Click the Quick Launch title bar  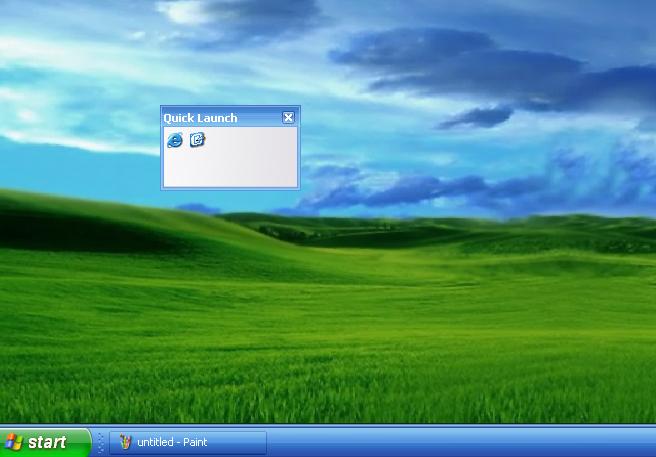230,118
